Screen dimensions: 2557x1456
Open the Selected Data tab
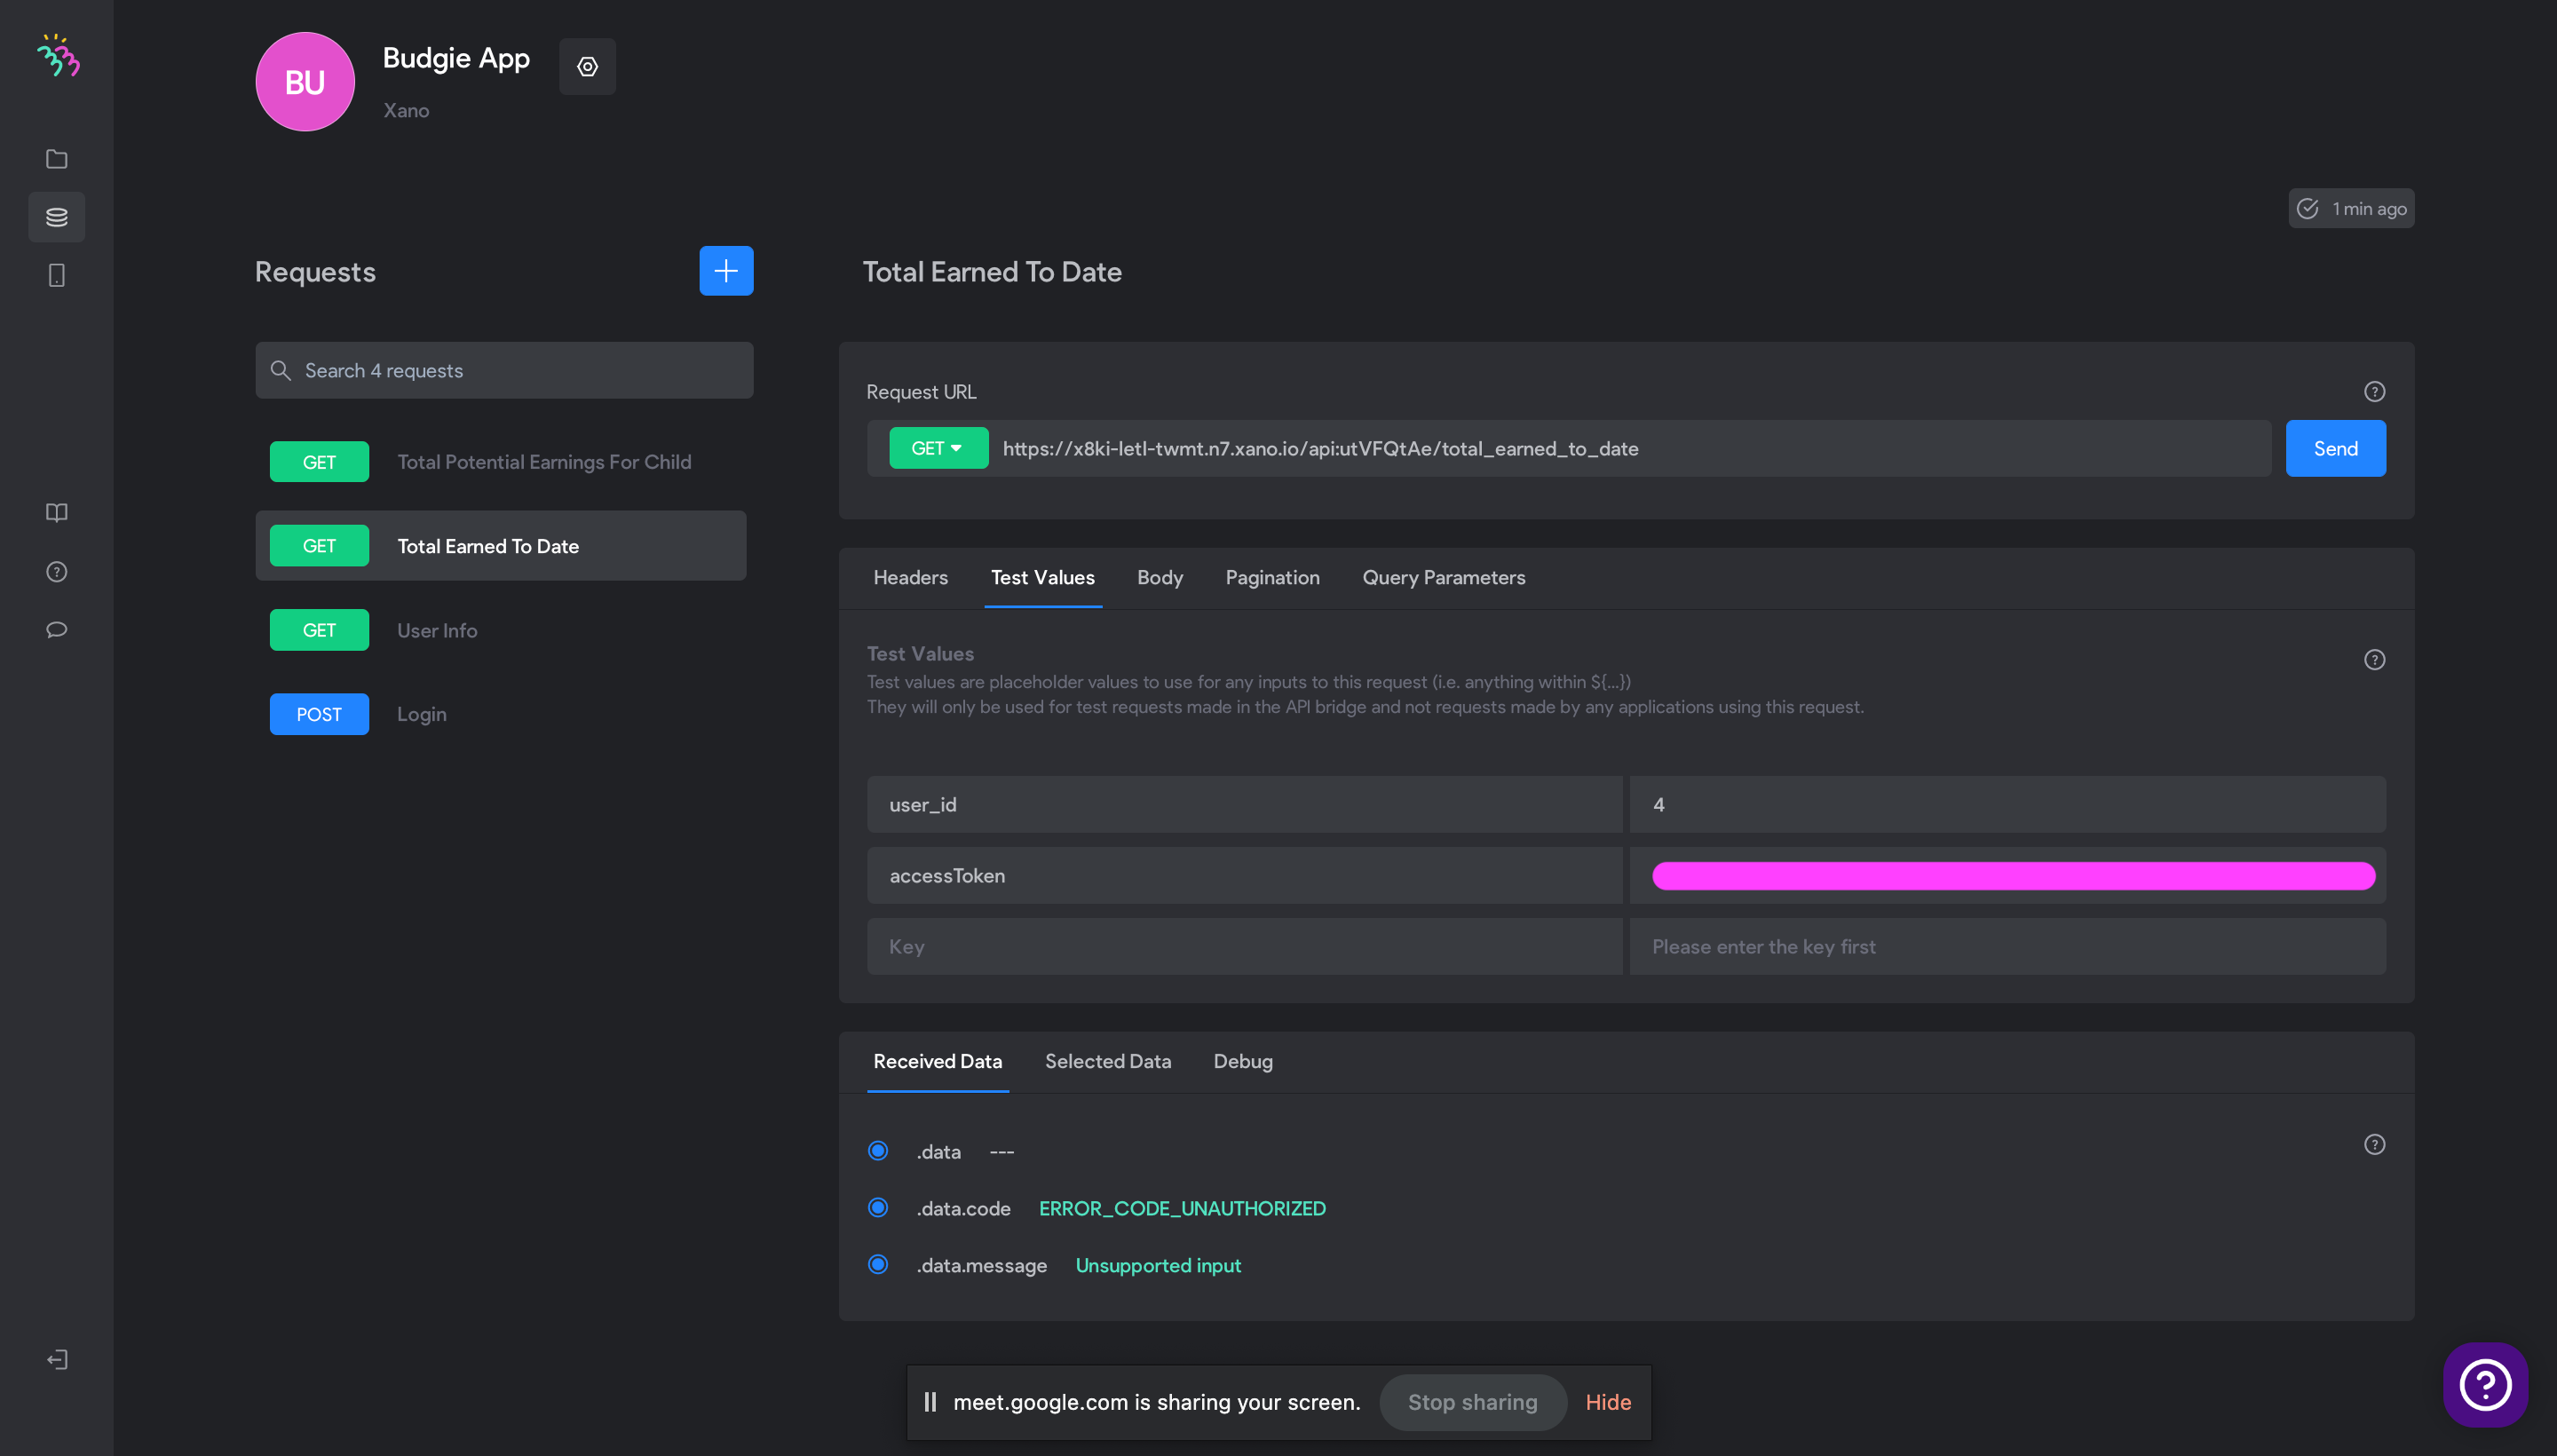[x=1107, y=1061]
